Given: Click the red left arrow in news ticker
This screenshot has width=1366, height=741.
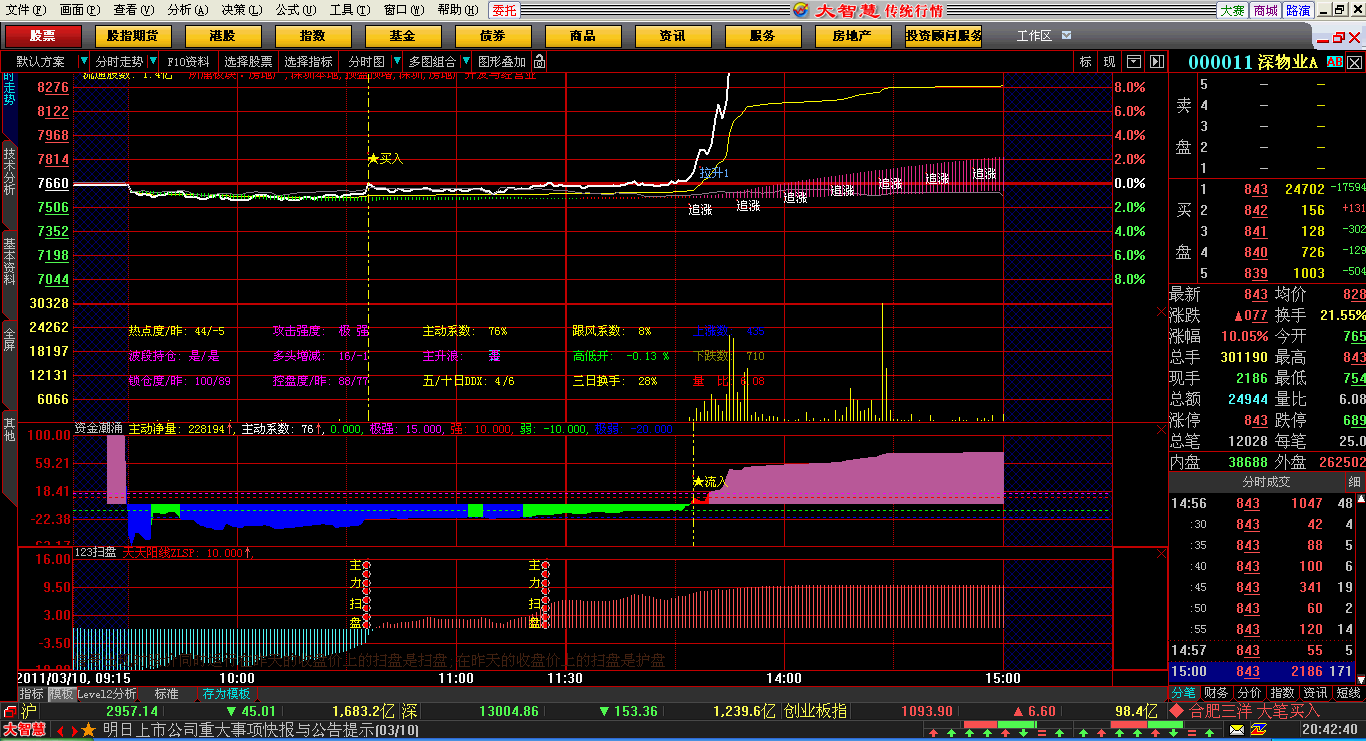Looking at the screenshot, I should pos(60,731).
